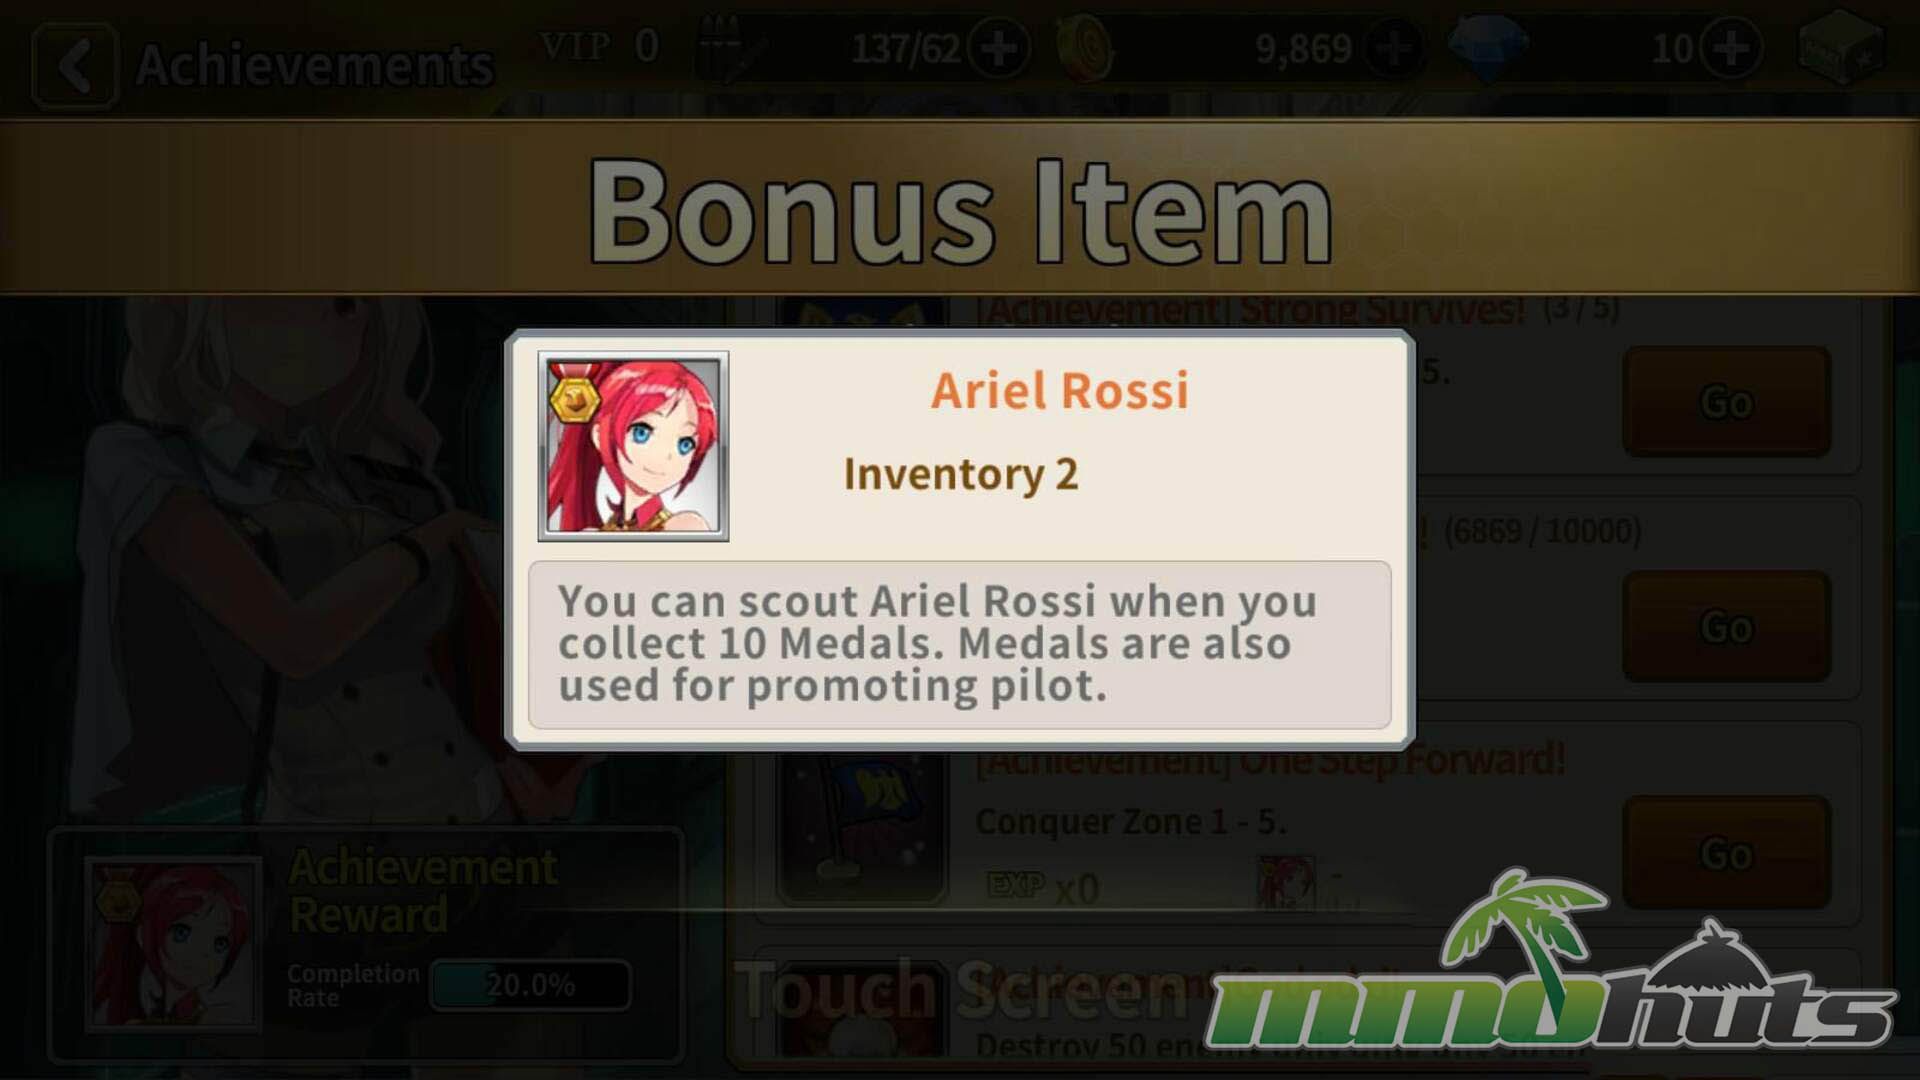Tap the Touch Screen prompt text
Screen dimensions: 1920x1080
pos(960,990)
